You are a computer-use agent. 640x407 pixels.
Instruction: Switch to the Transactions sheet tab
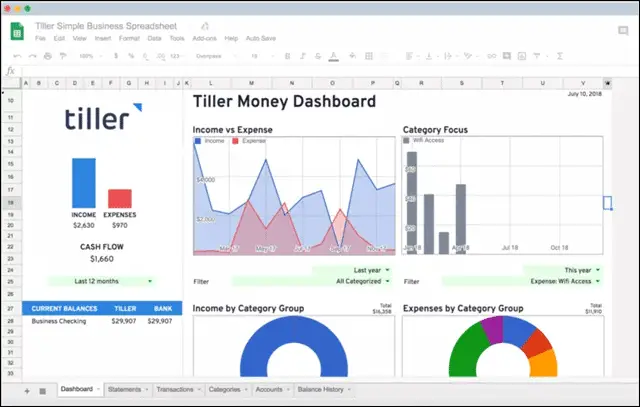click(177, 389)
